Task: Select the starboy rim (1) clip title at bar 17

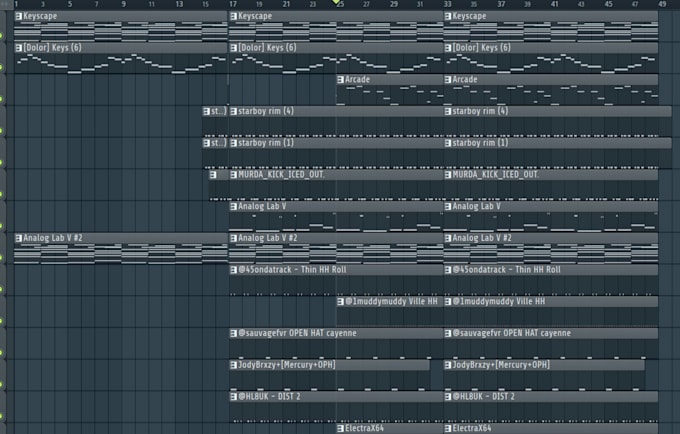Action: tap(266, 143)
